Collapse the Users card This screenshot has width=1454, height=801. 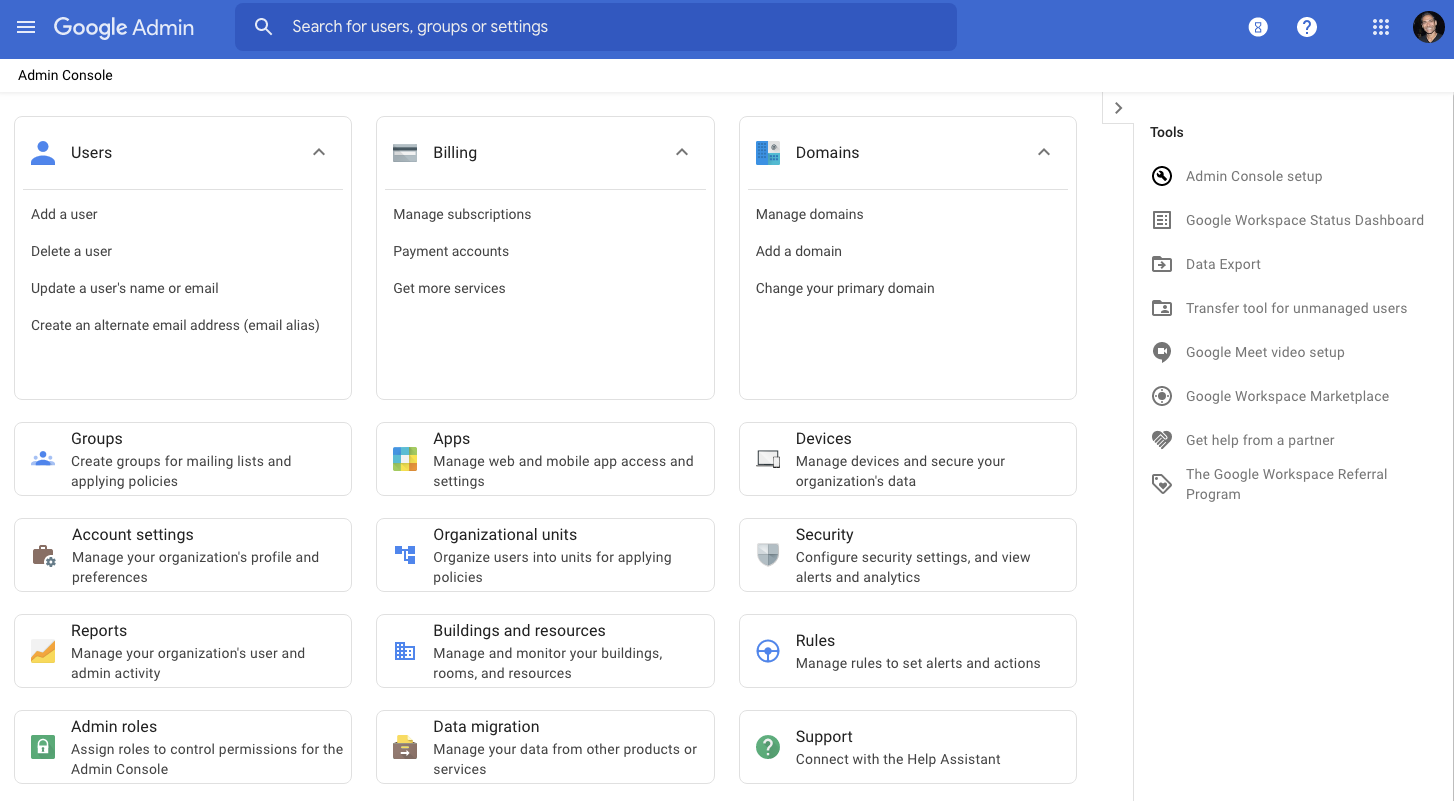[319, 152]
